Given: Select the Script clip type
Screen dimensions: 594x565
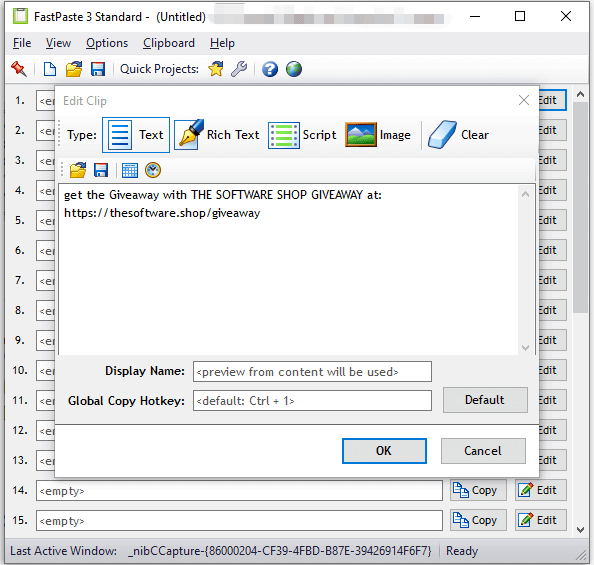Looking at the screenshot, I should point(302,135).
